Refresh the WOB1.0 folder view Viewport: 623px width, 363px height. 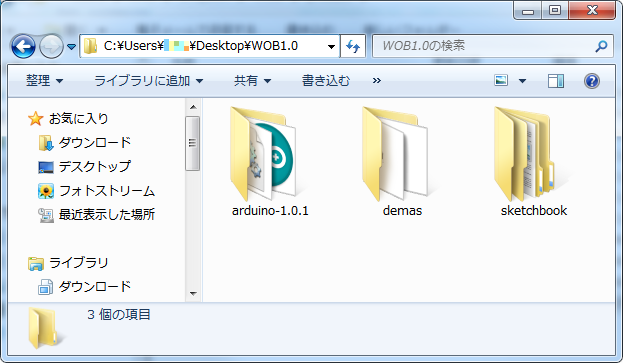tap(353, 46)
